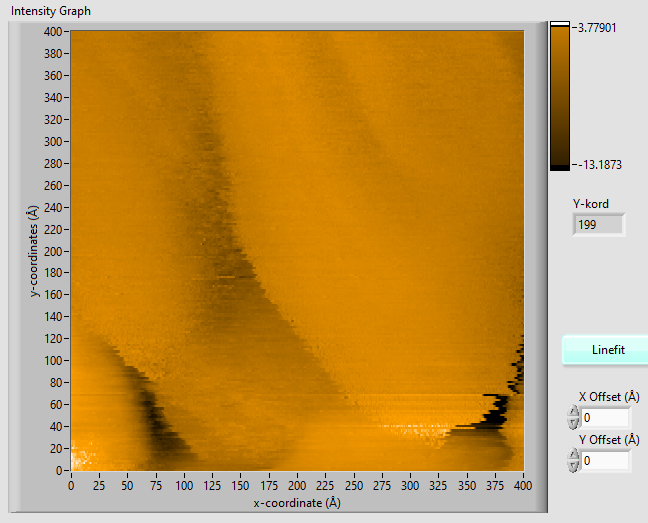Click the middle of the color ramp bar
Screen dimensions: 648x523
(x=559, y=95)
